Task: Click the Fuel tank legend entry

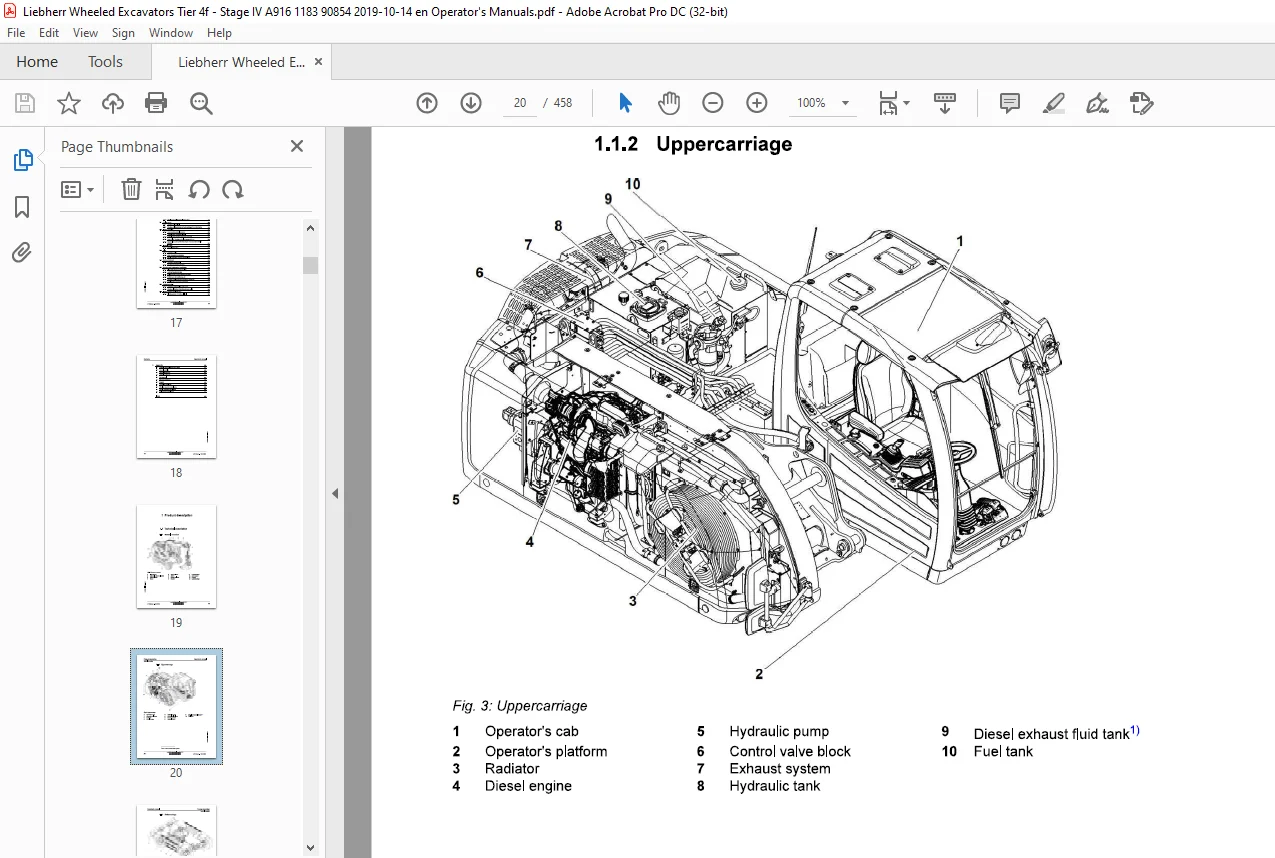Action: point(1003,751)
